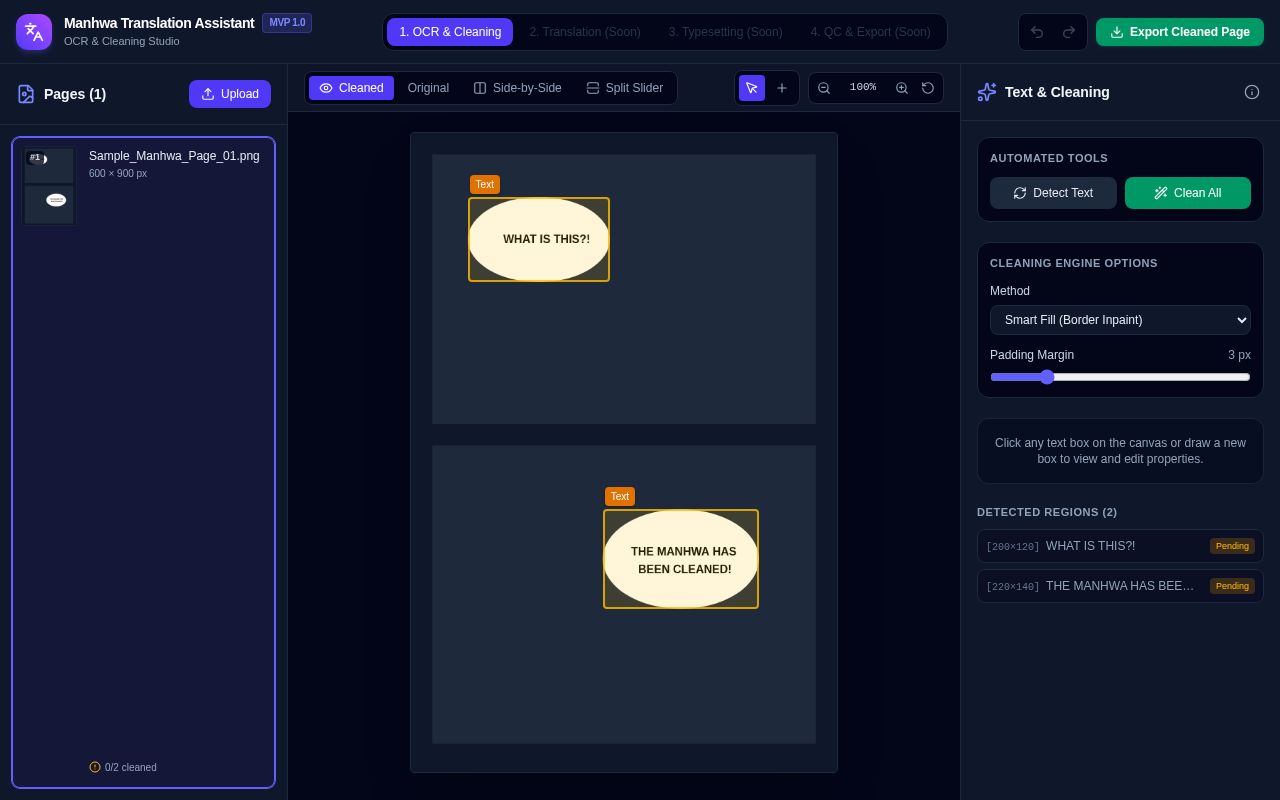
Task: Click the Clean All button
Action: [x=1188, y=193]
